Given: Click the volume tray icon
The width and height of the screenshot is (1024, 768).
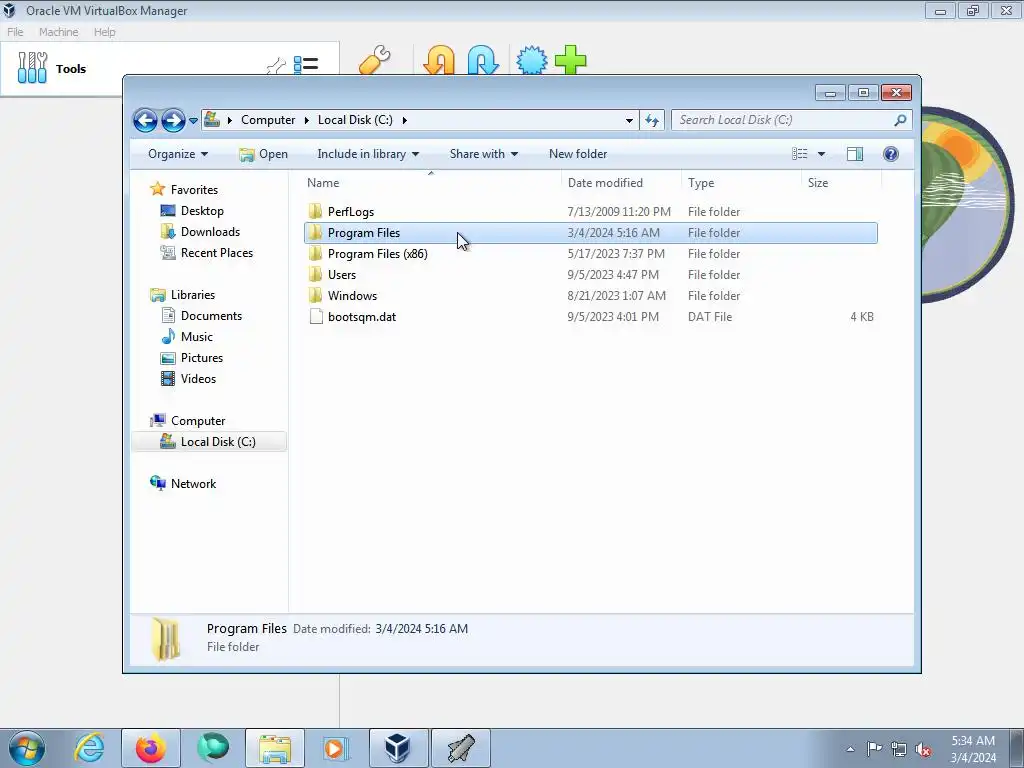Looking at the screenshot, I should pos(923,749).
